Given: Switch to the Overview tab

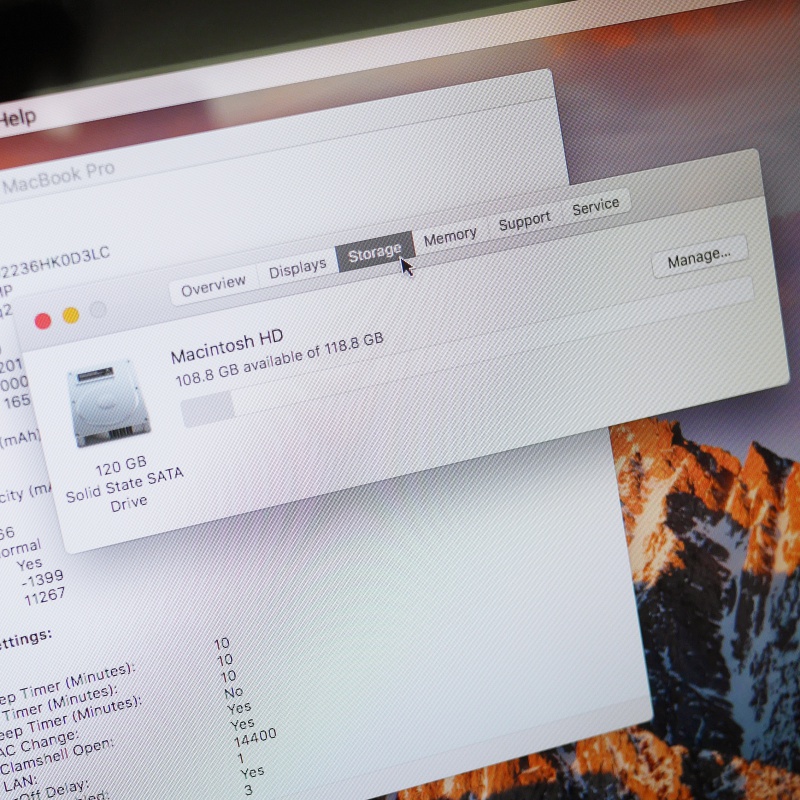Looking at the screenshot, I should (x=213, y=286).
